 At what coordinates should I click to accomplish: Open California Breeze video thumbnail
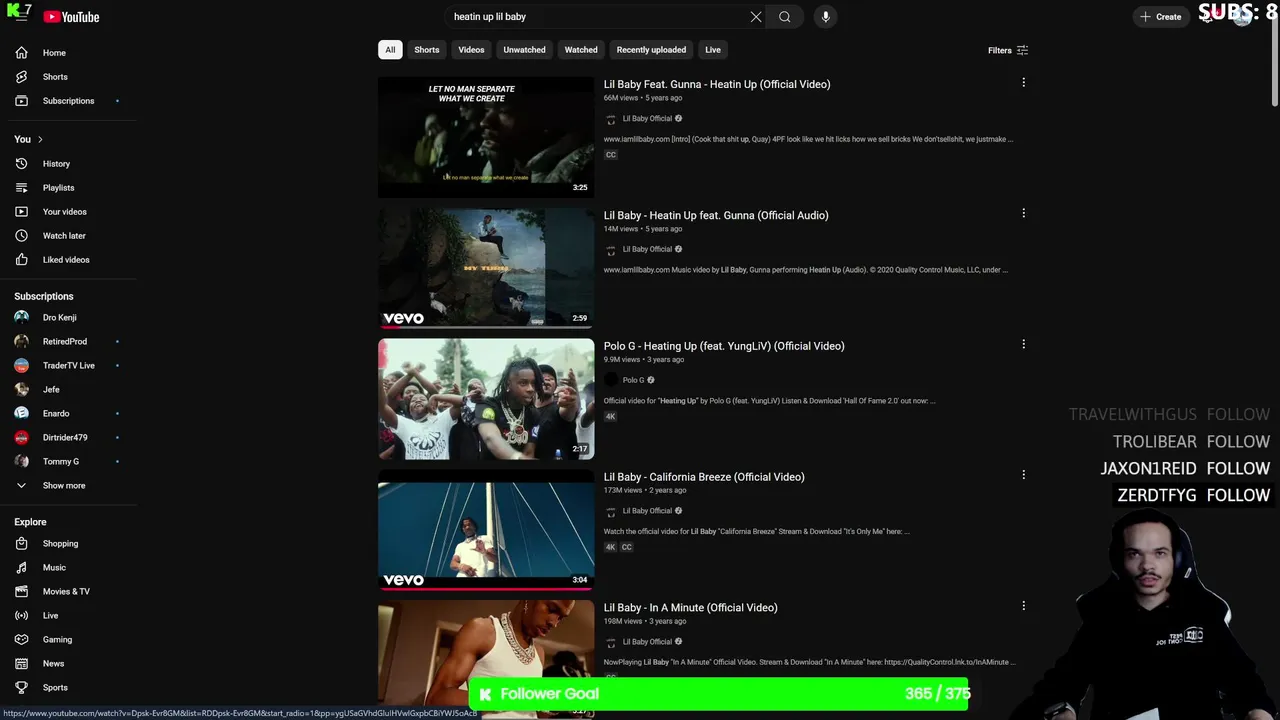pos(486,530)
